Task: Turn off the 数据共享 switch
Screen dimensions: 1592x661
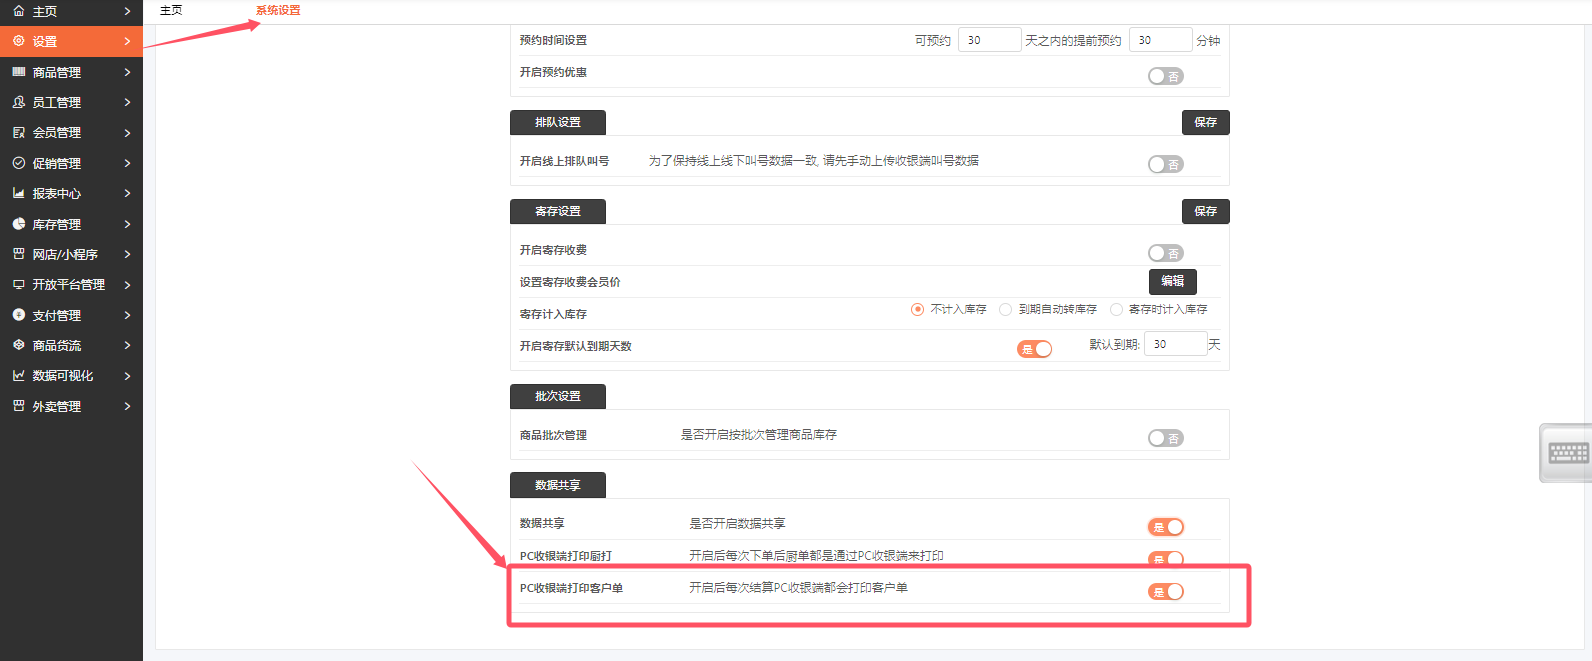Action: (1165, 527)
